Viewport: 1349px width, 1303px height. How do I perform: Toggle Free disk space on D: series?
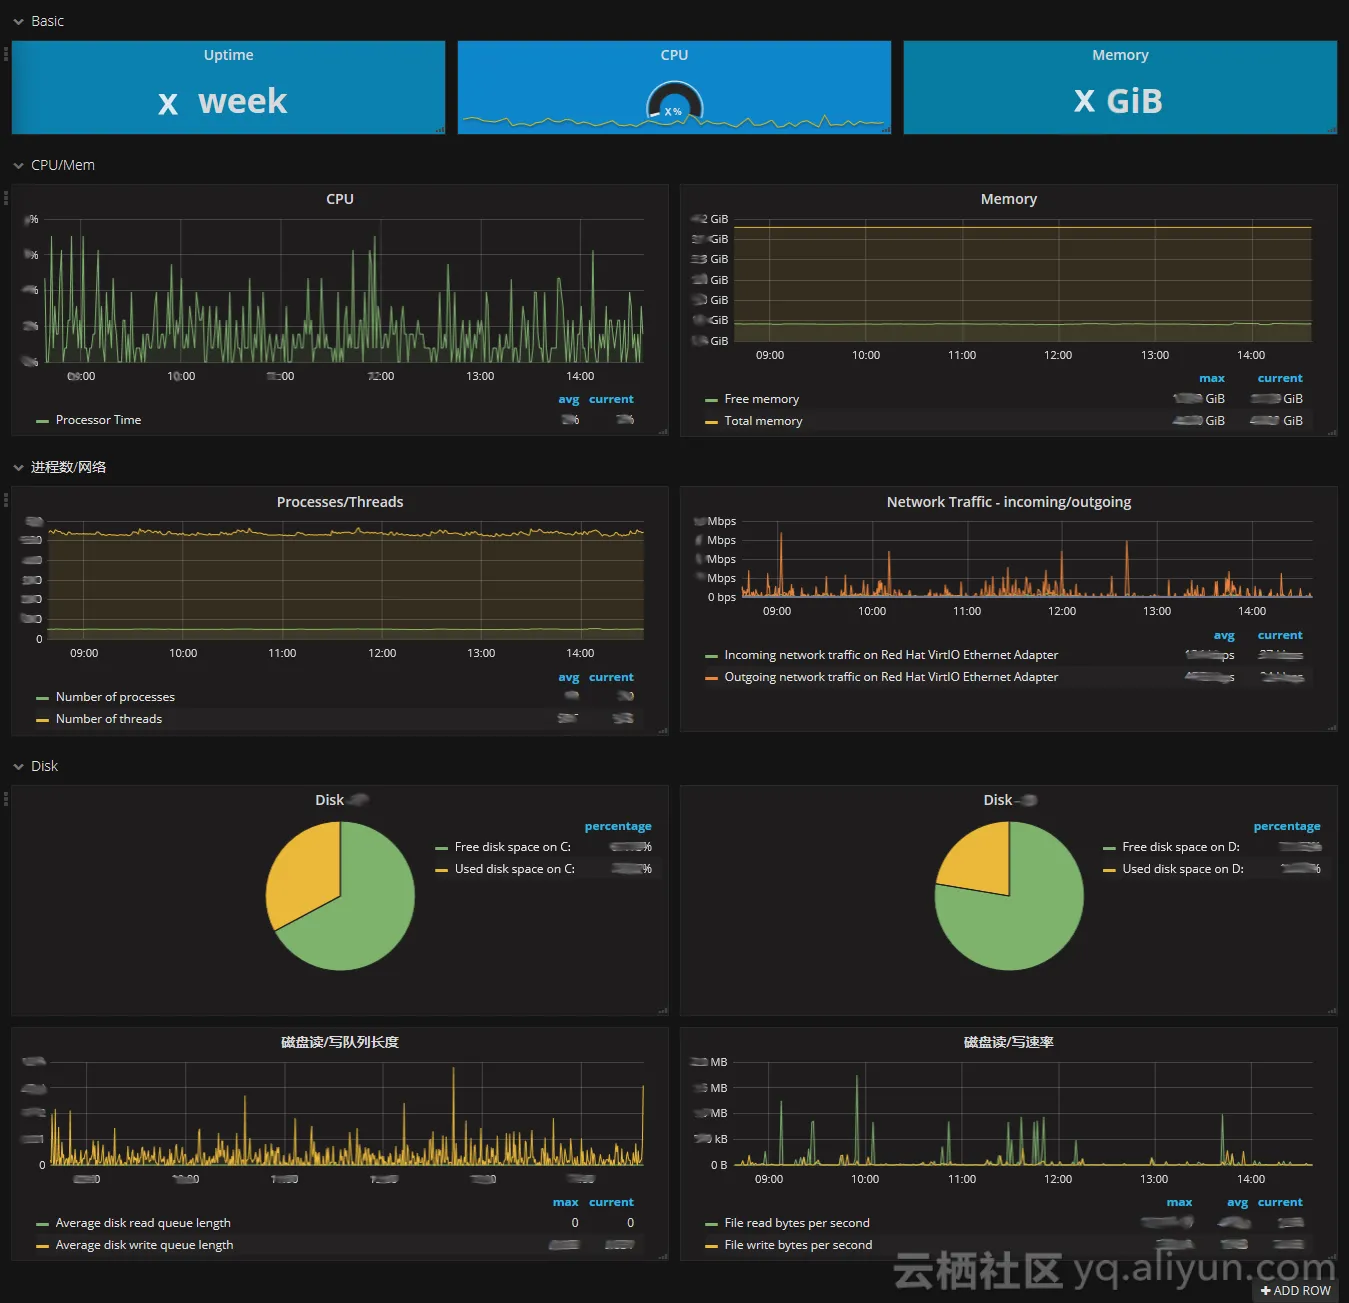click(x=1181, y=847)
